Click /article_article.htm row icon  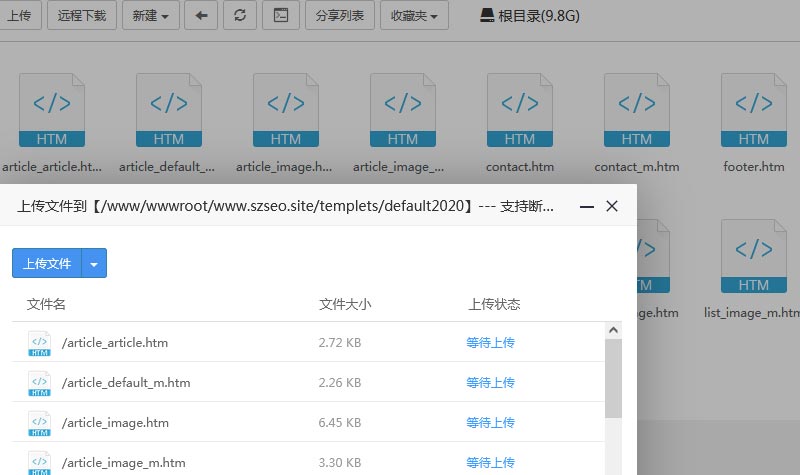click(40, 343)
